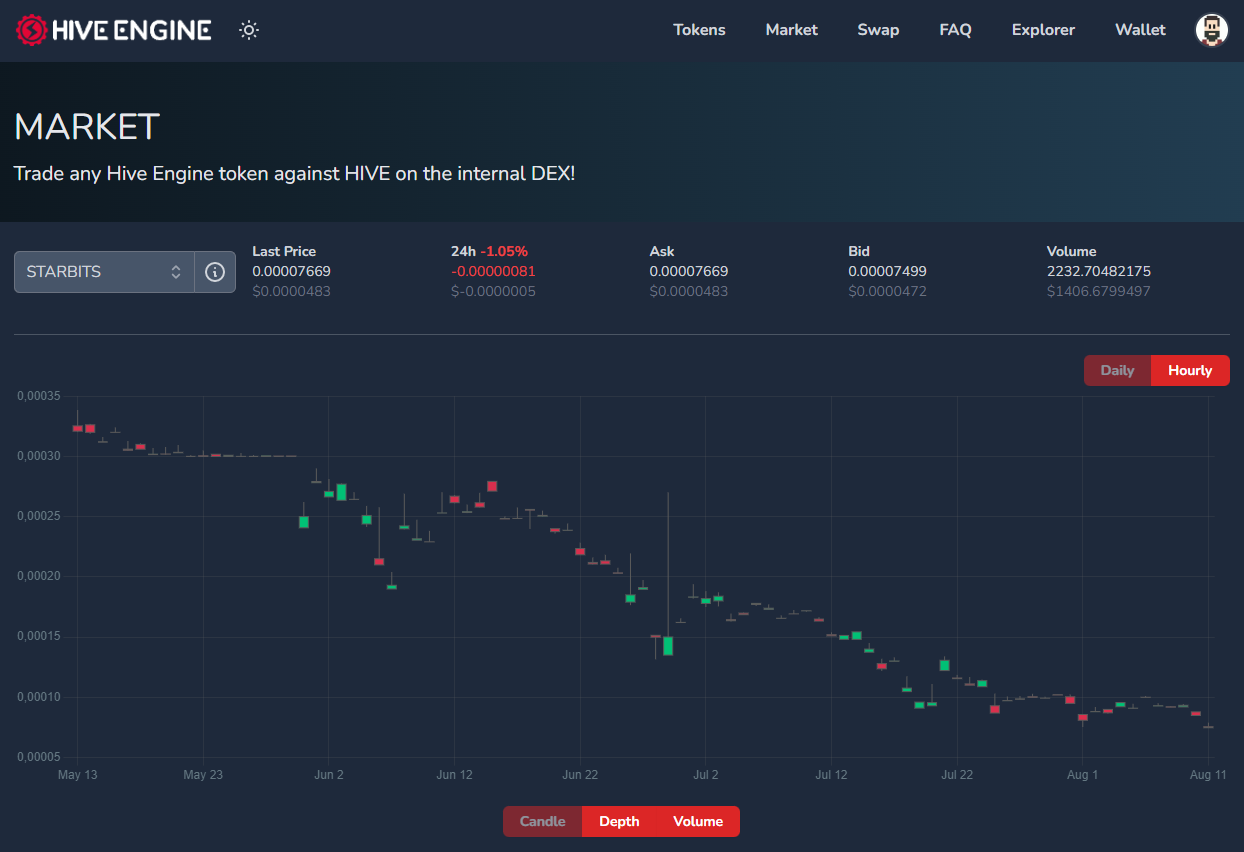The width and height of the screenshot is (1244, 852).
Task: Go to the Swap page
Action: pyautogui.click(x=878, y=30)
